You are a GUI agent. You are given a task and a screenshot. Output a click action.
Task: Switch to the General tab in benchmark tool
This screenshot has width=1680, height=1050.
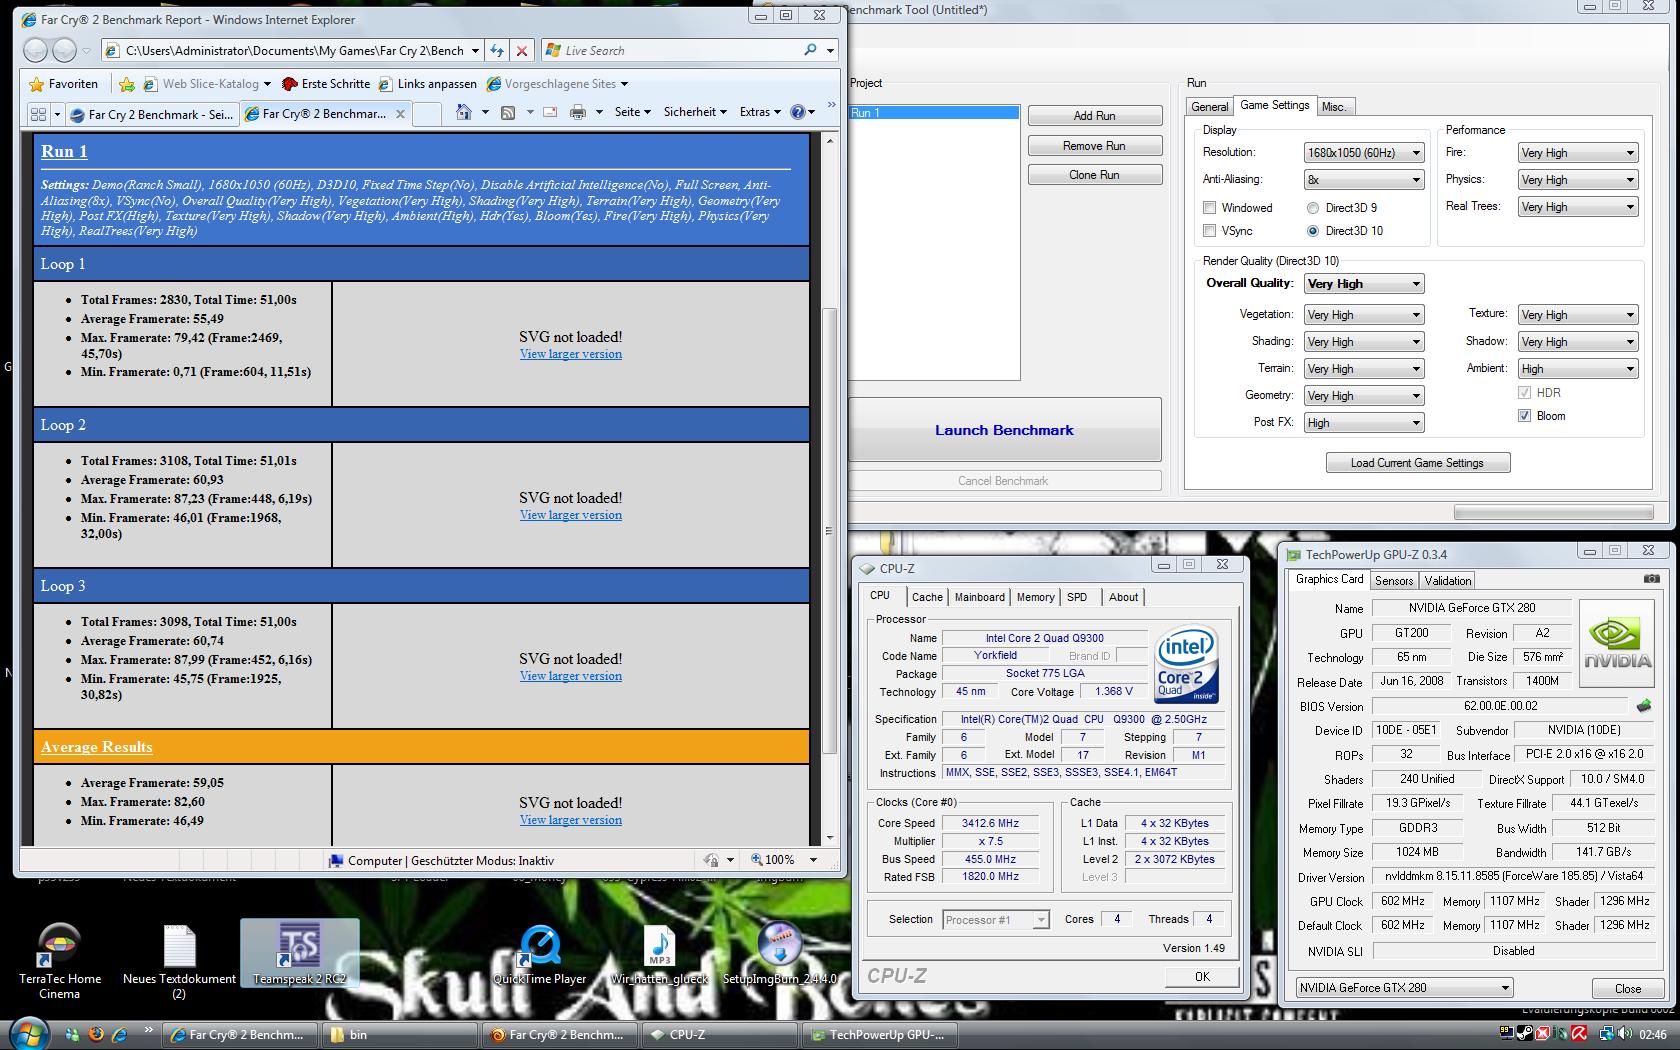point(1209,107)
